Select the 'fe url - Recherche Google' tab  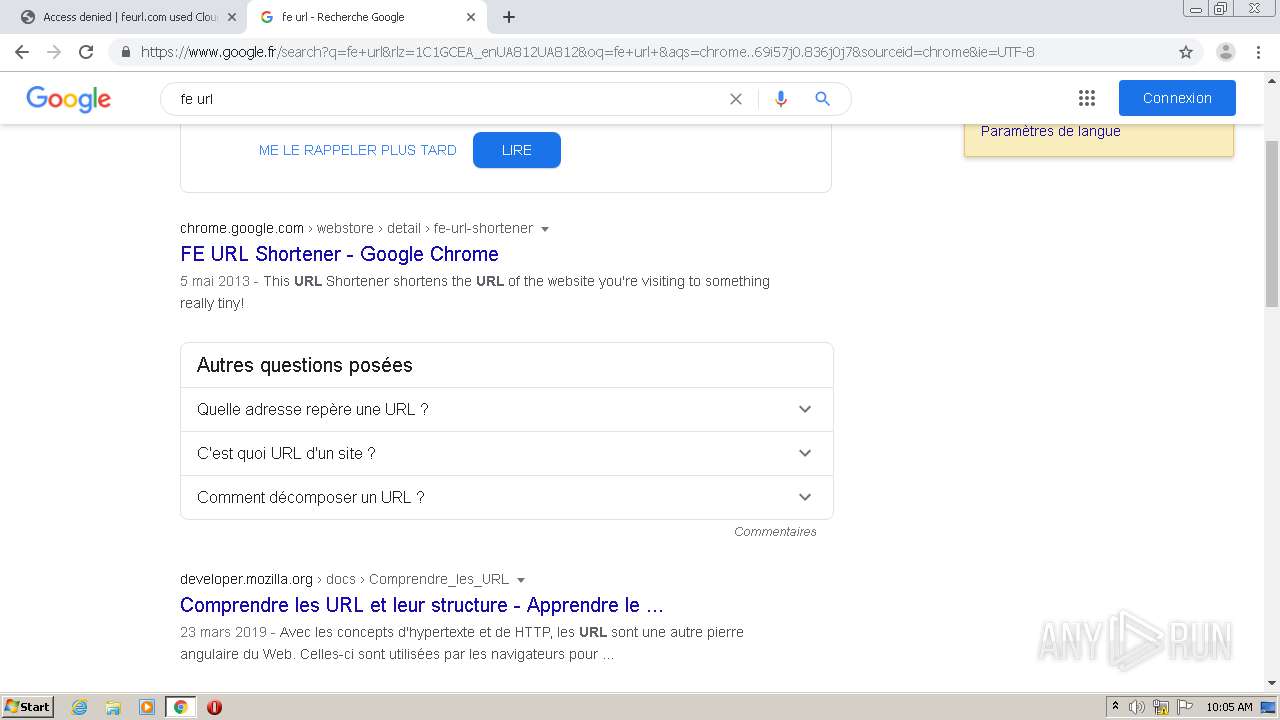pos(366,17)
